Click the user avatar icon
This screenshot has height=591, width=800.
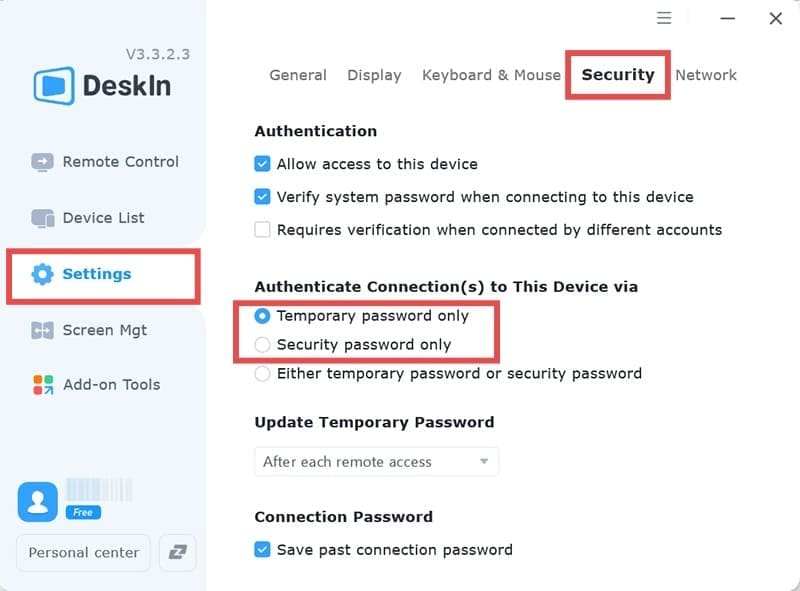[37, 502]
